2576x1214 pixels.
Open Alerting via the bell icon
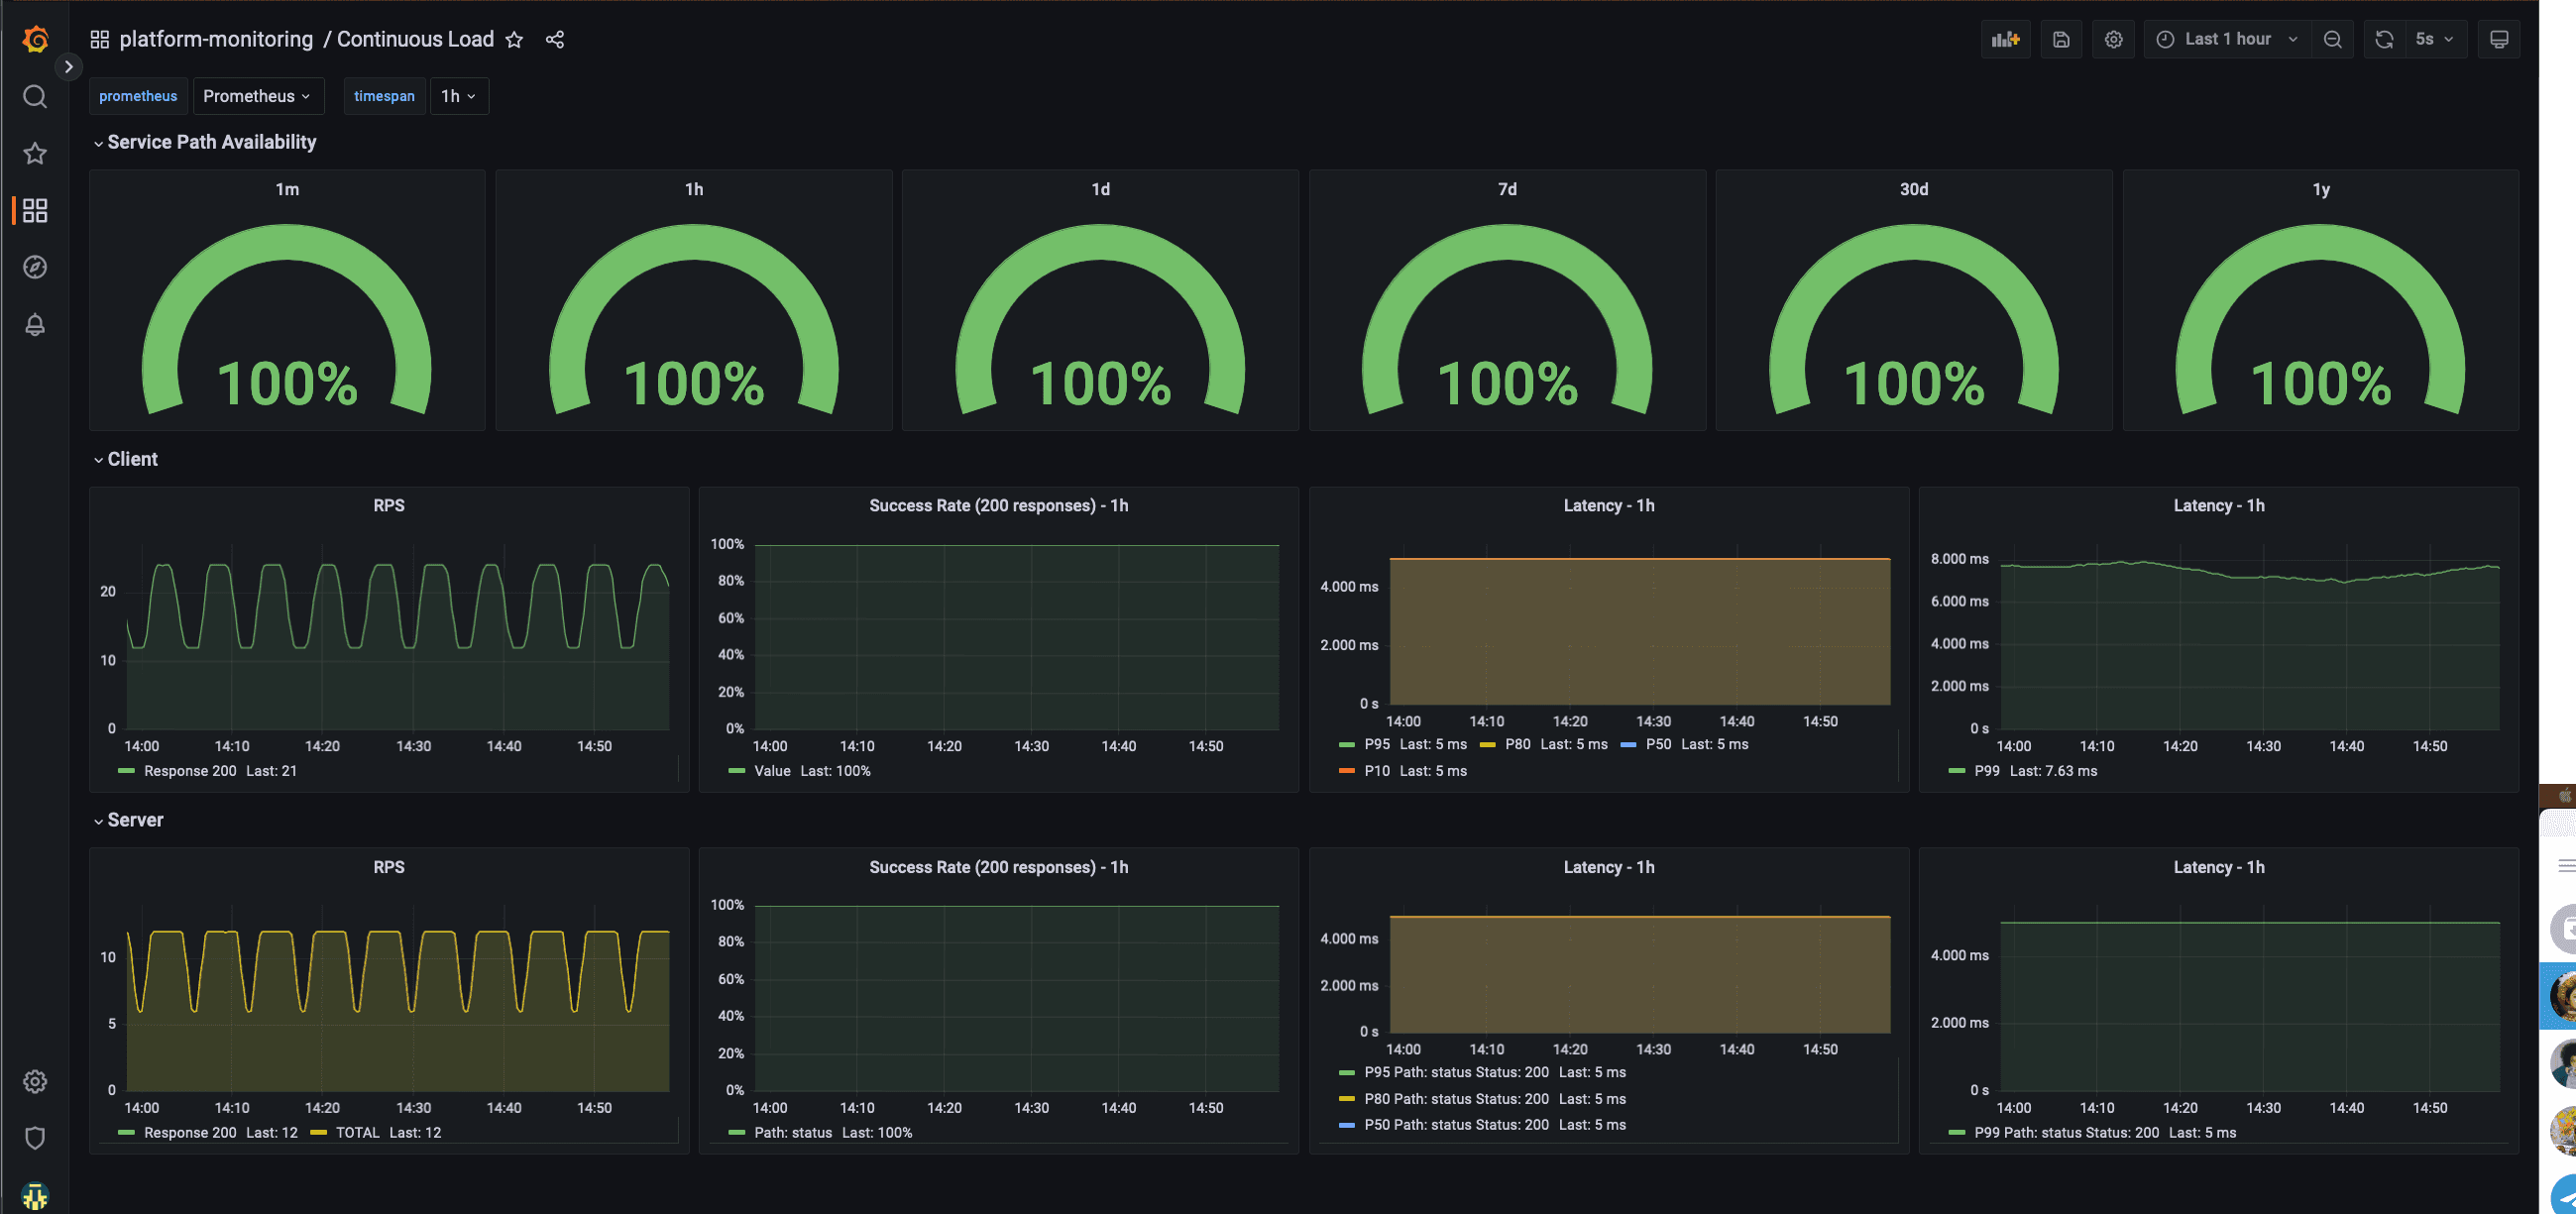(35, 324)
